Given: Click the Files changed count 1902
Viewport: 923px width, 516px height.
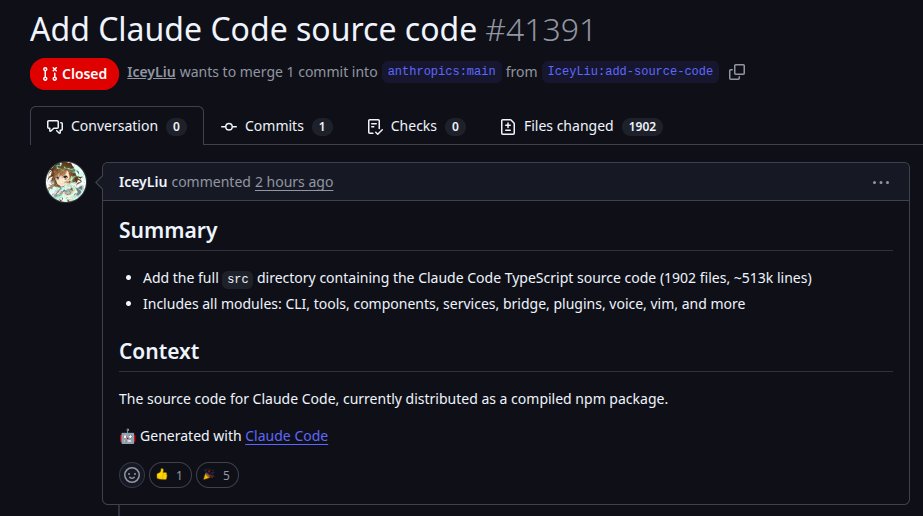Looking at the screenshot, I should [x=642, y=126].
